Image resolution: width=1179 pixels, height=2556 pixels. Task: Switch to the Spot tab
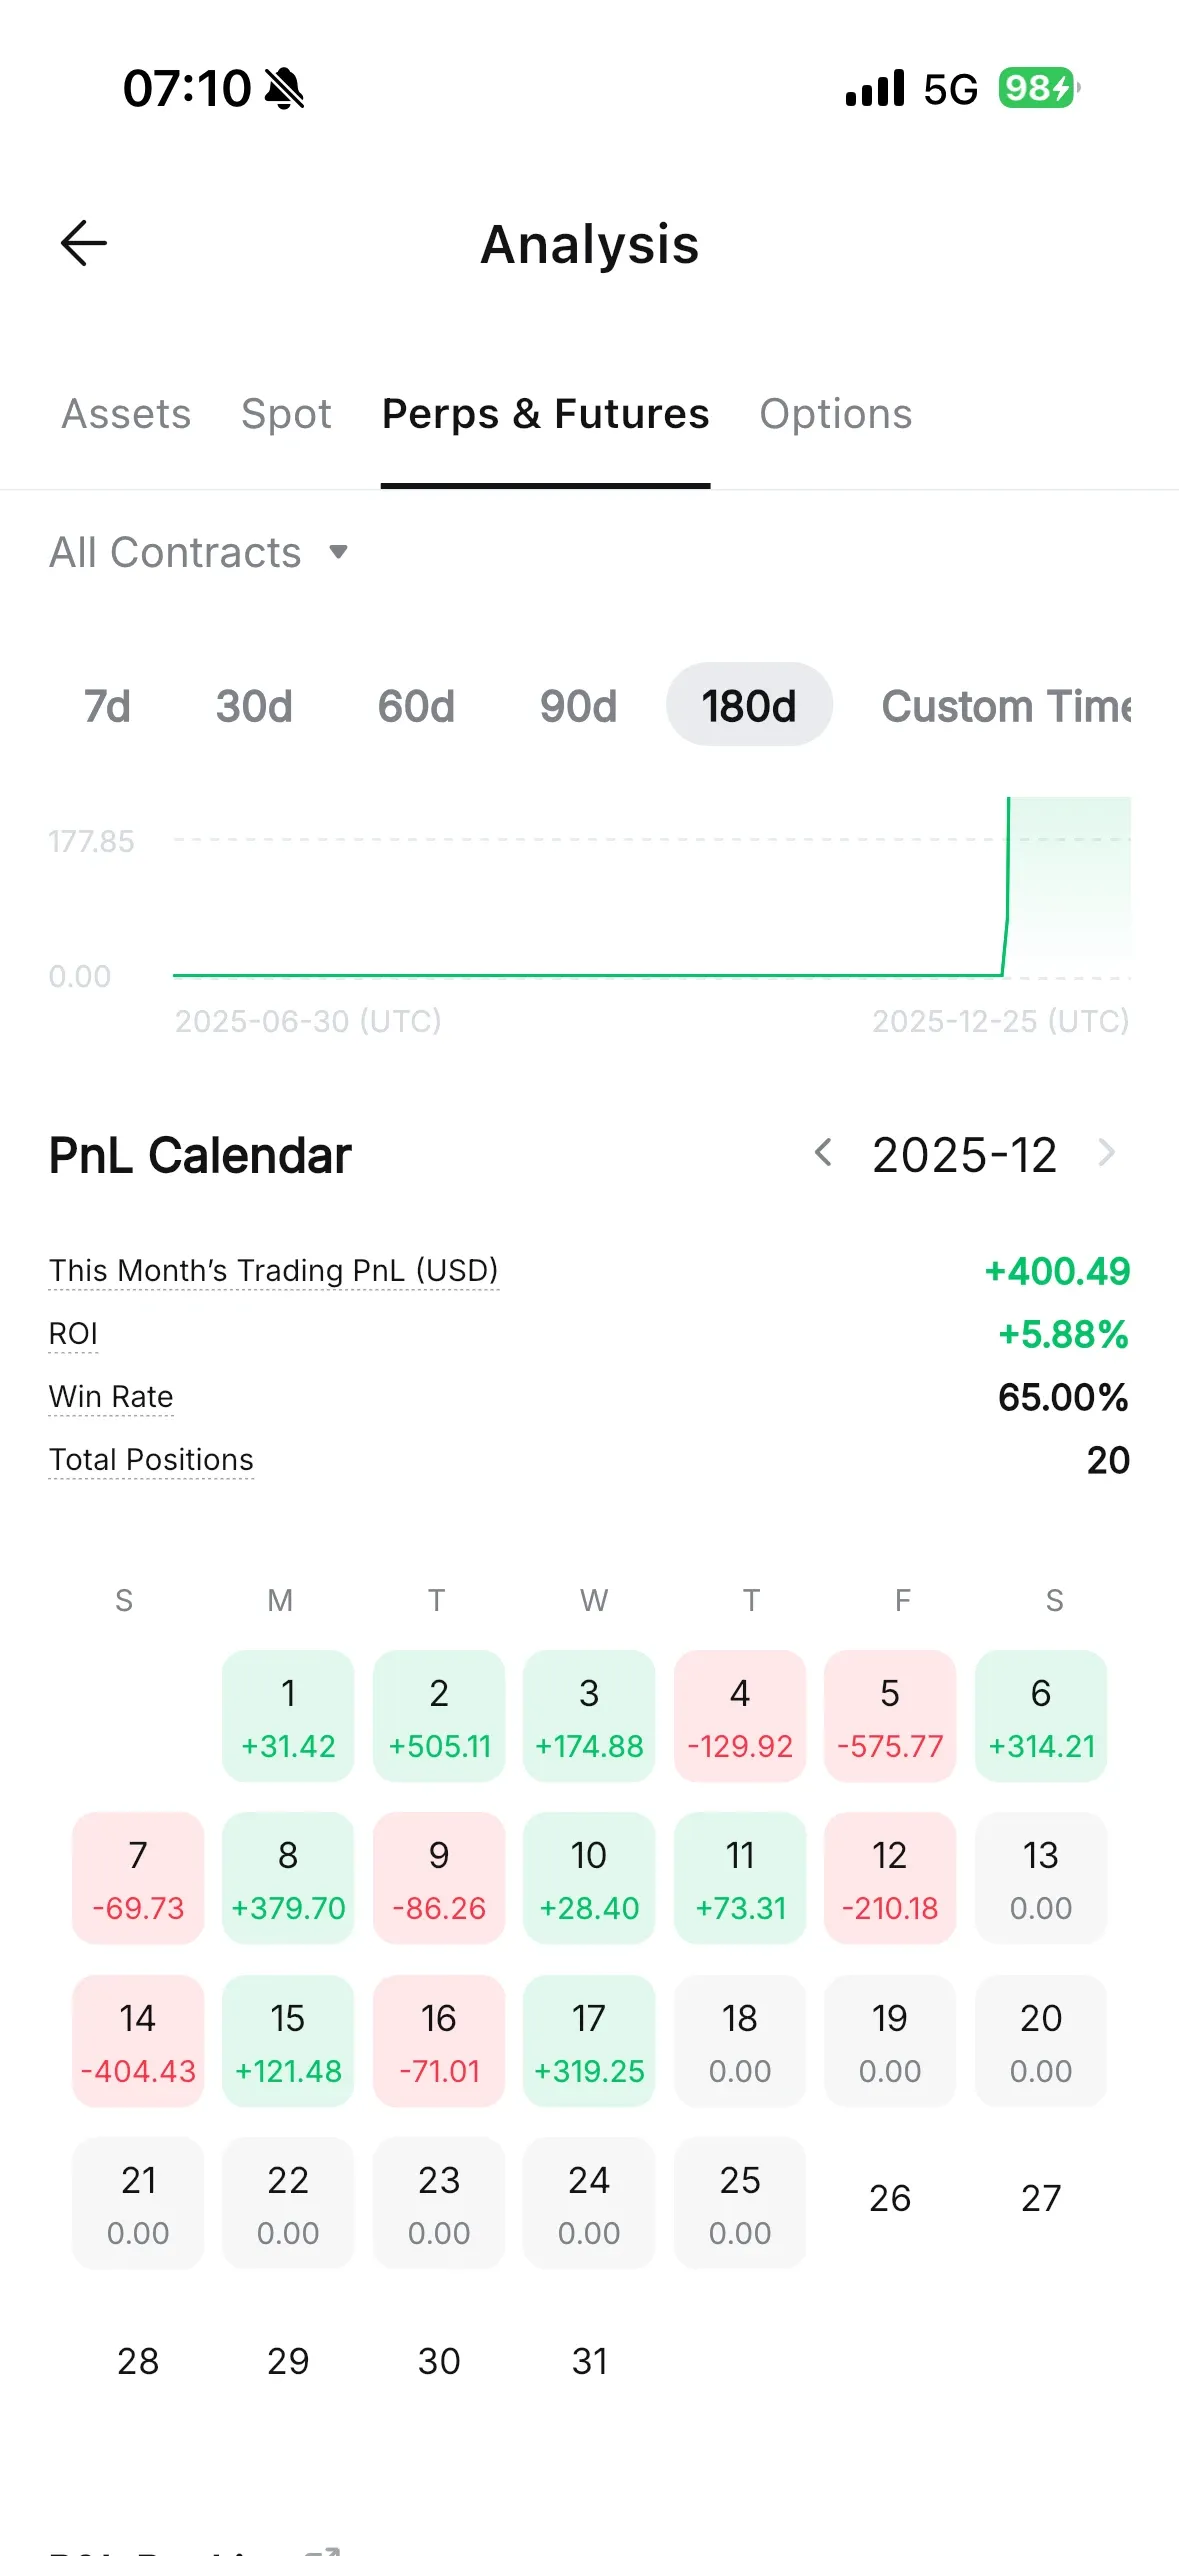click(x=286, y=414)
